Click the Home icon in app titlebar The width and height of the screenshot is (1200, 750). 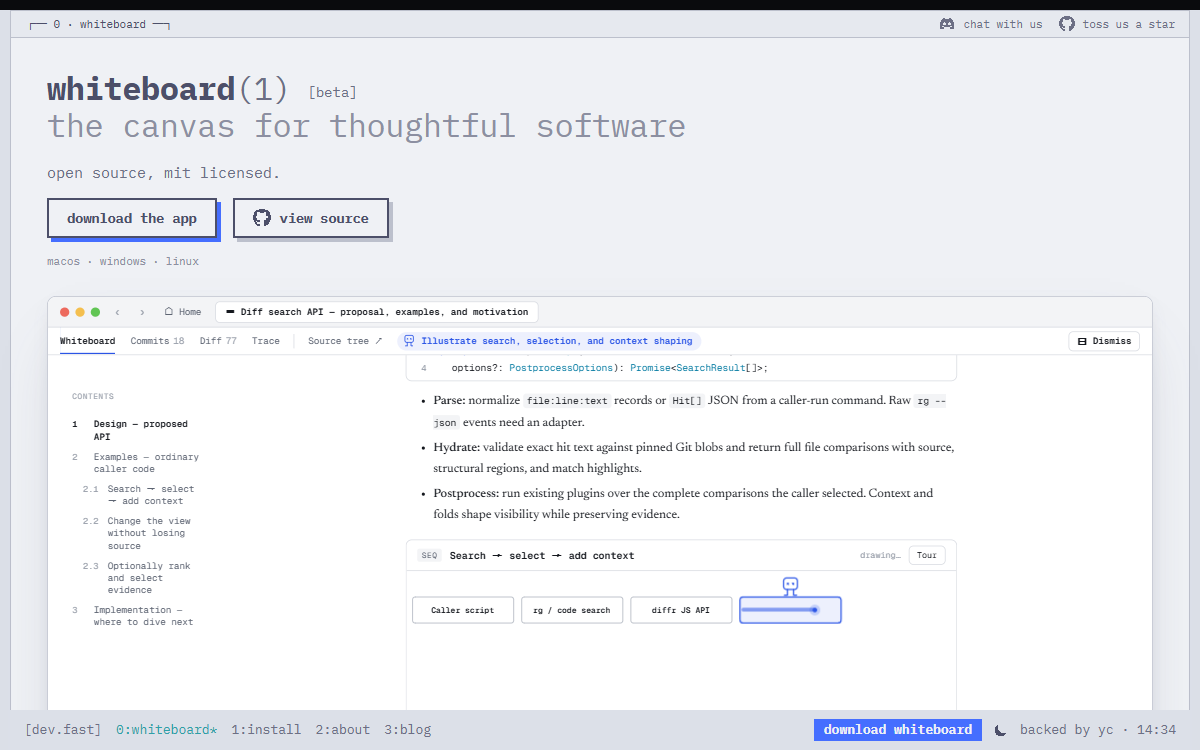[169, 312]
